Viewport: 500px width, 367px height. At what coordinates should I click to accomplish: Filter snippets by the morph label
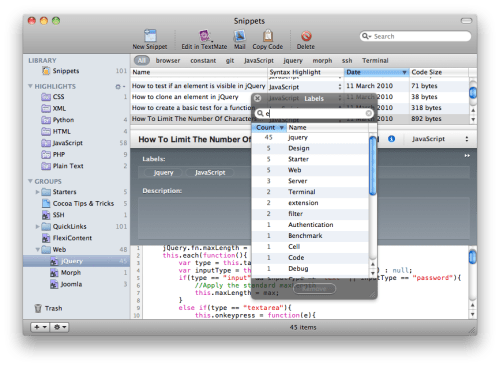322,61
